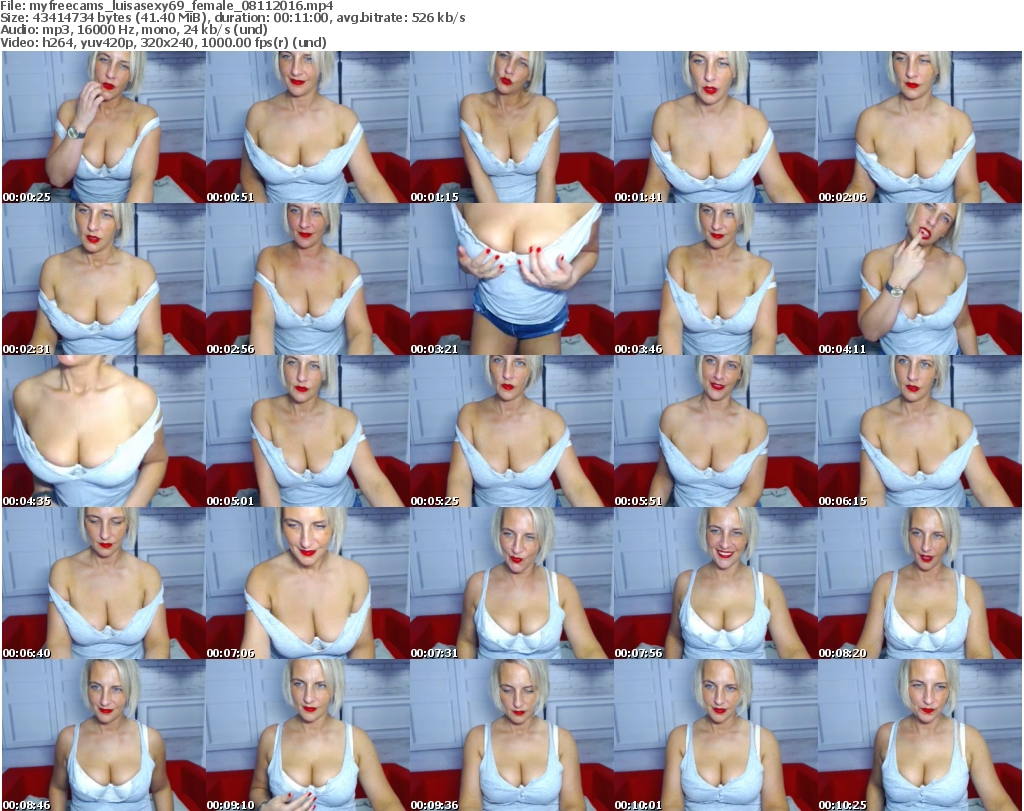Select the thumbnail stamped 00:10:01
This screenshot has width=1024, height=811.
(x=716, y=735)
